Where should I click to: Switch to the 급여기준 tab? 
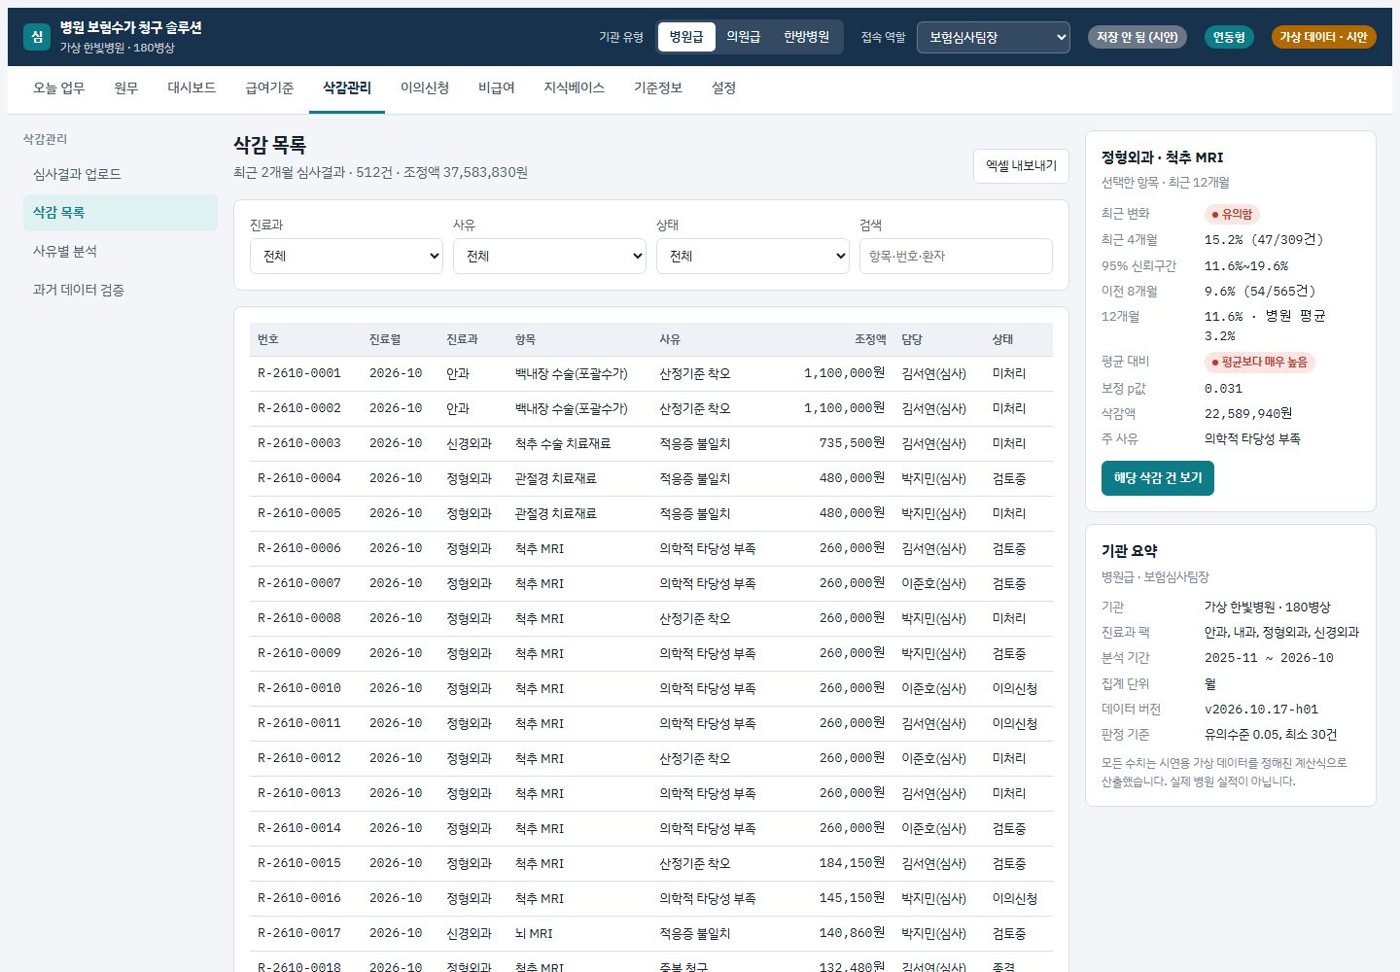pos(270,88)
